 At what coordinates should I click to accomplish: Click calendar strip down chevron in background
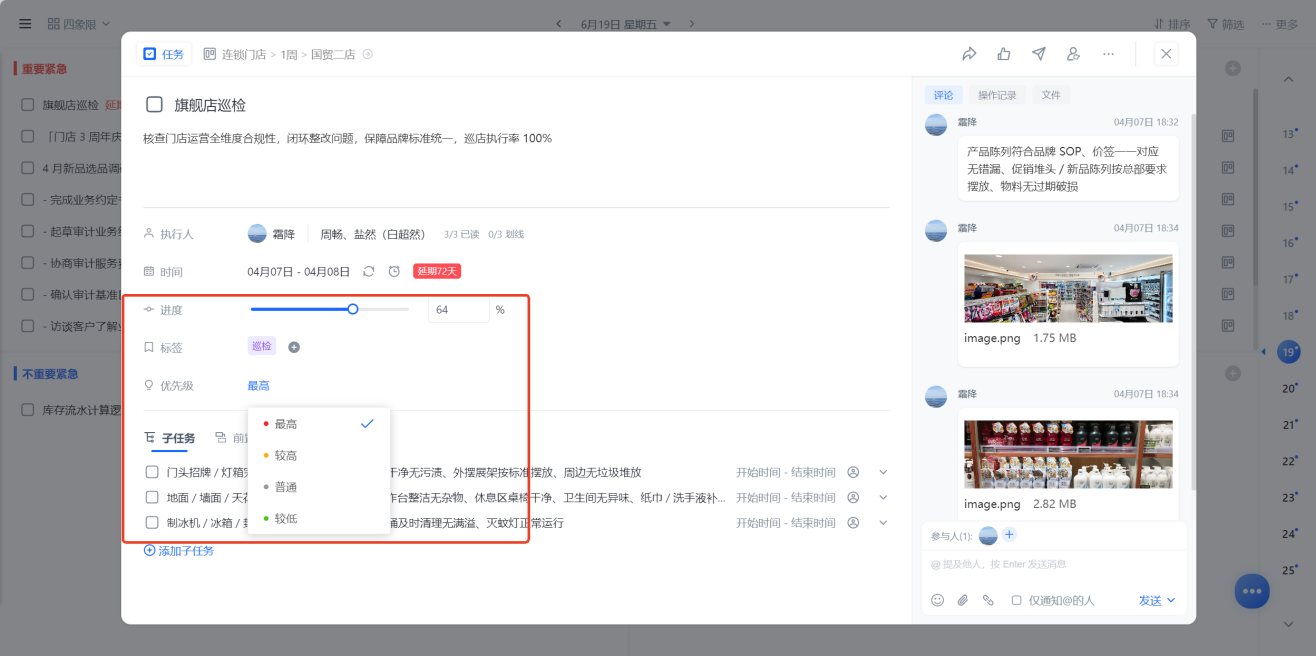point(1288,623)
